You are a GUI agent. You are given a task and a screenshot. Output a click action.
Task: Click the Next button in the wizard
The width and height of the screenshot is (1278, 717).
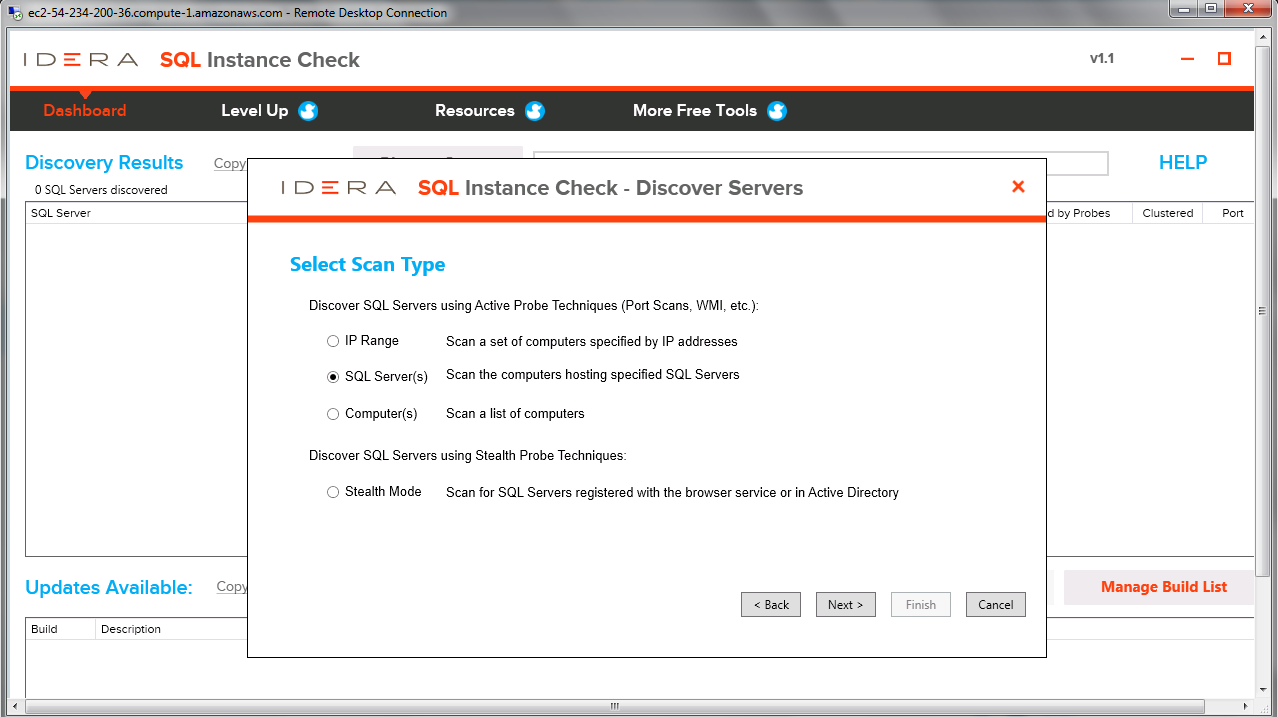845,604
